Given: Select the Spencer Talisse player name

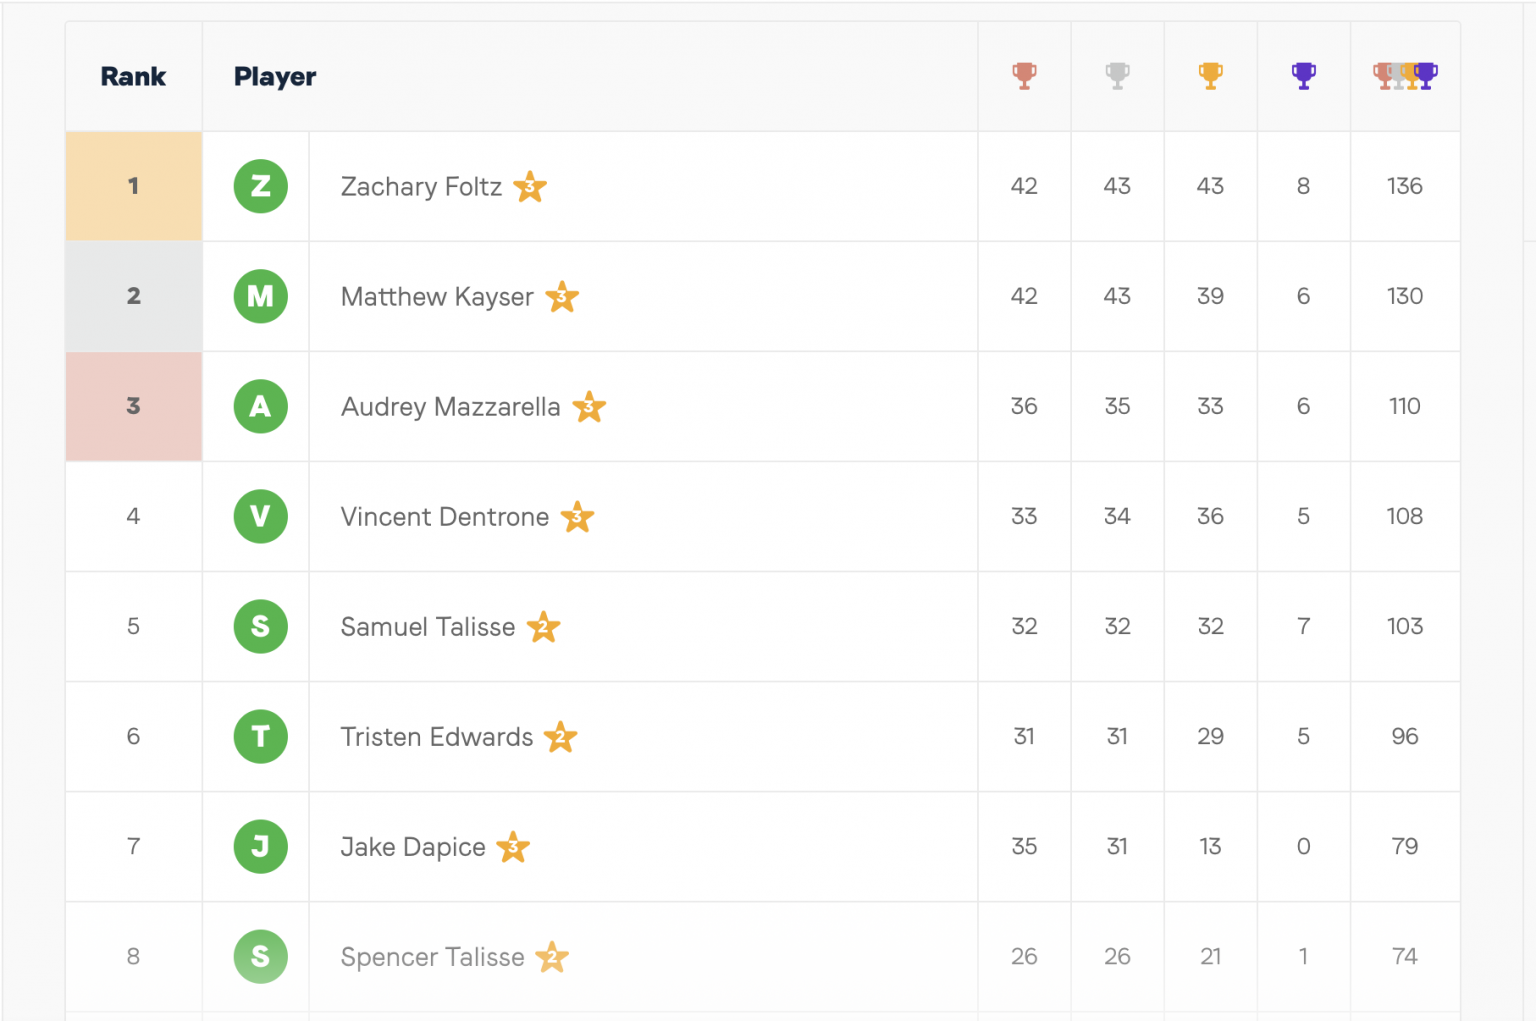Looking at the screenshot, I should click(432, 957).
